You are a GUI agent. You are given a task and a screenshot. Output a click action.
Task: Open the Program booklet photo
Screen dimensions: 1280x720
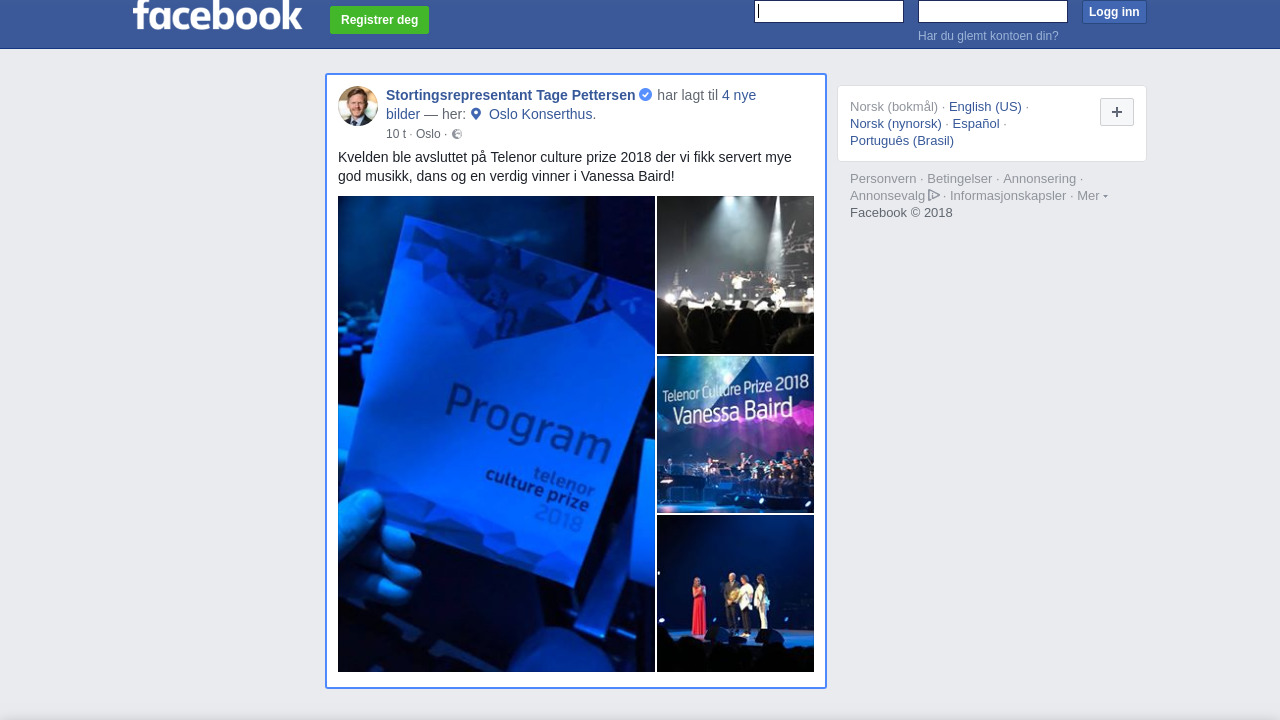coord(496,434)
